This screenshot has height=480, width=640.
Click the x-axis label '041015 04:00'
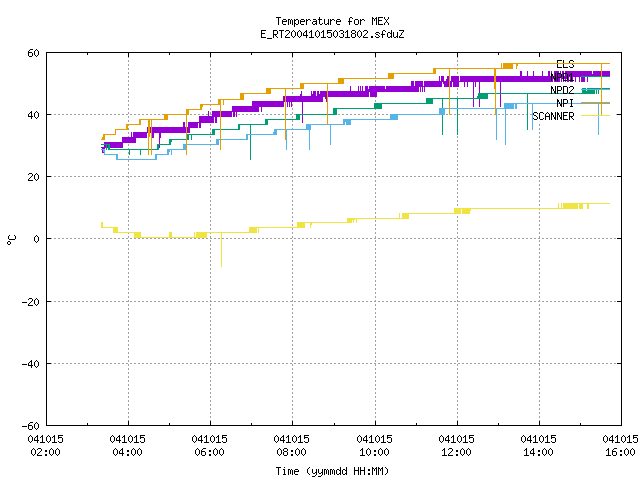pos(127,446)
